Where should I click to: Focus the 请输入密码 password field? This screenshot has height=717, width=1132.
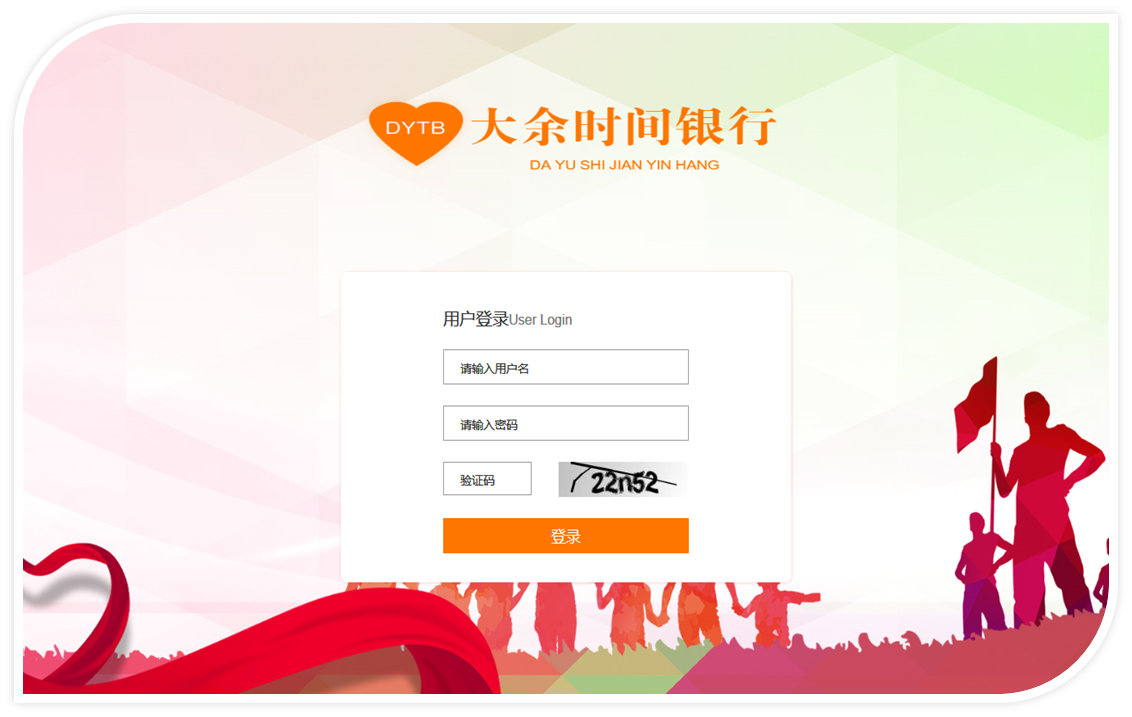click(x=565, y=423)
